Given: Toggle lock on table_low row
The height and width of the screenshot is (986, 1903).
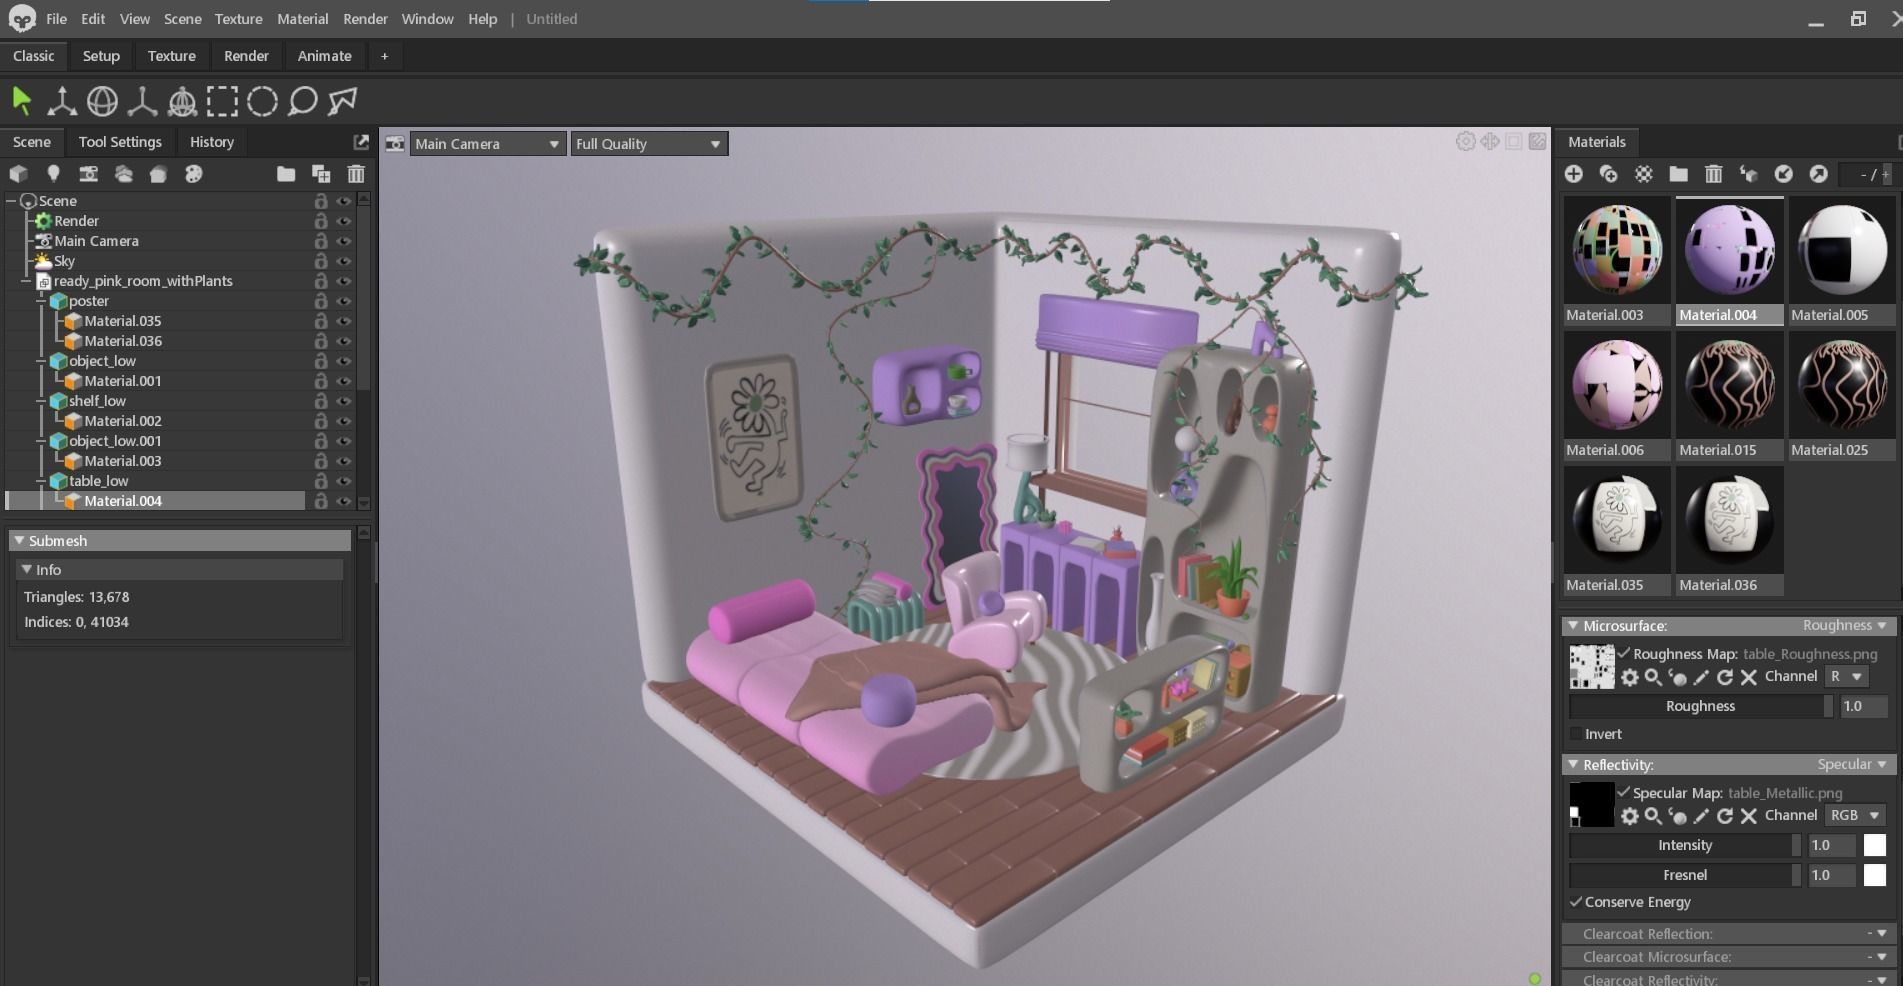Looking at the screenshot, I should point(321,481).
